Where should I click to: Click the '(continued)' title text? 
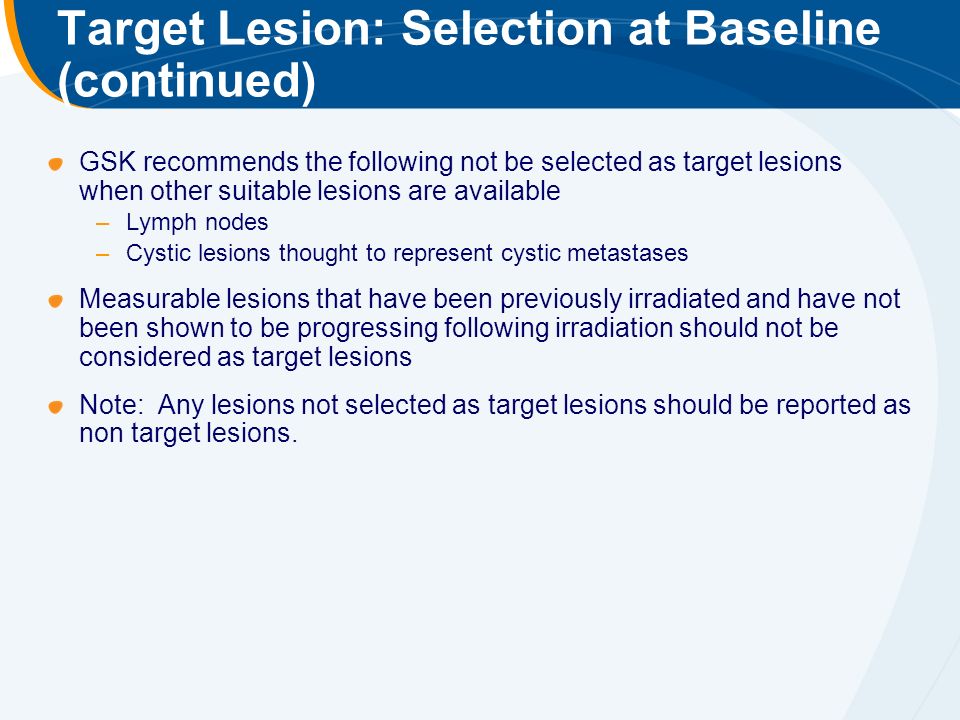[x=187, y=80]
